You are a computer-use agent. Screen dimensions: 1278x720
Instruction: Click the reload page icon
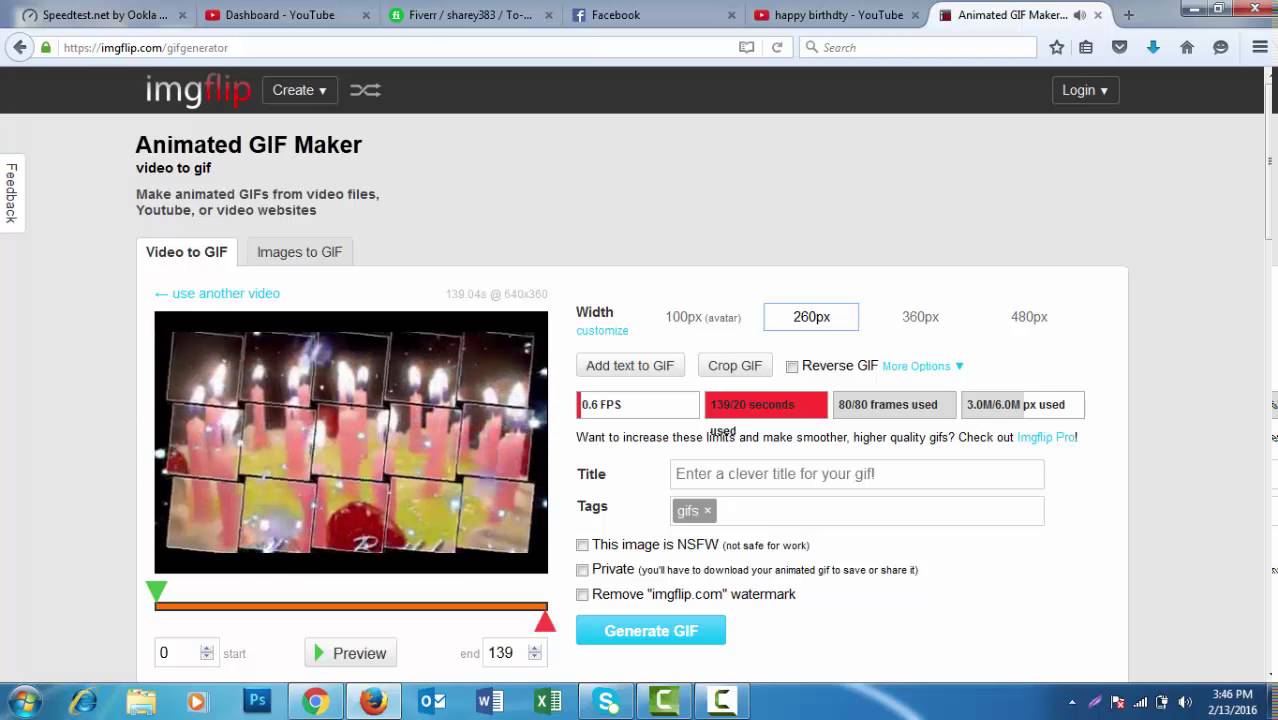tap(777, 47)
